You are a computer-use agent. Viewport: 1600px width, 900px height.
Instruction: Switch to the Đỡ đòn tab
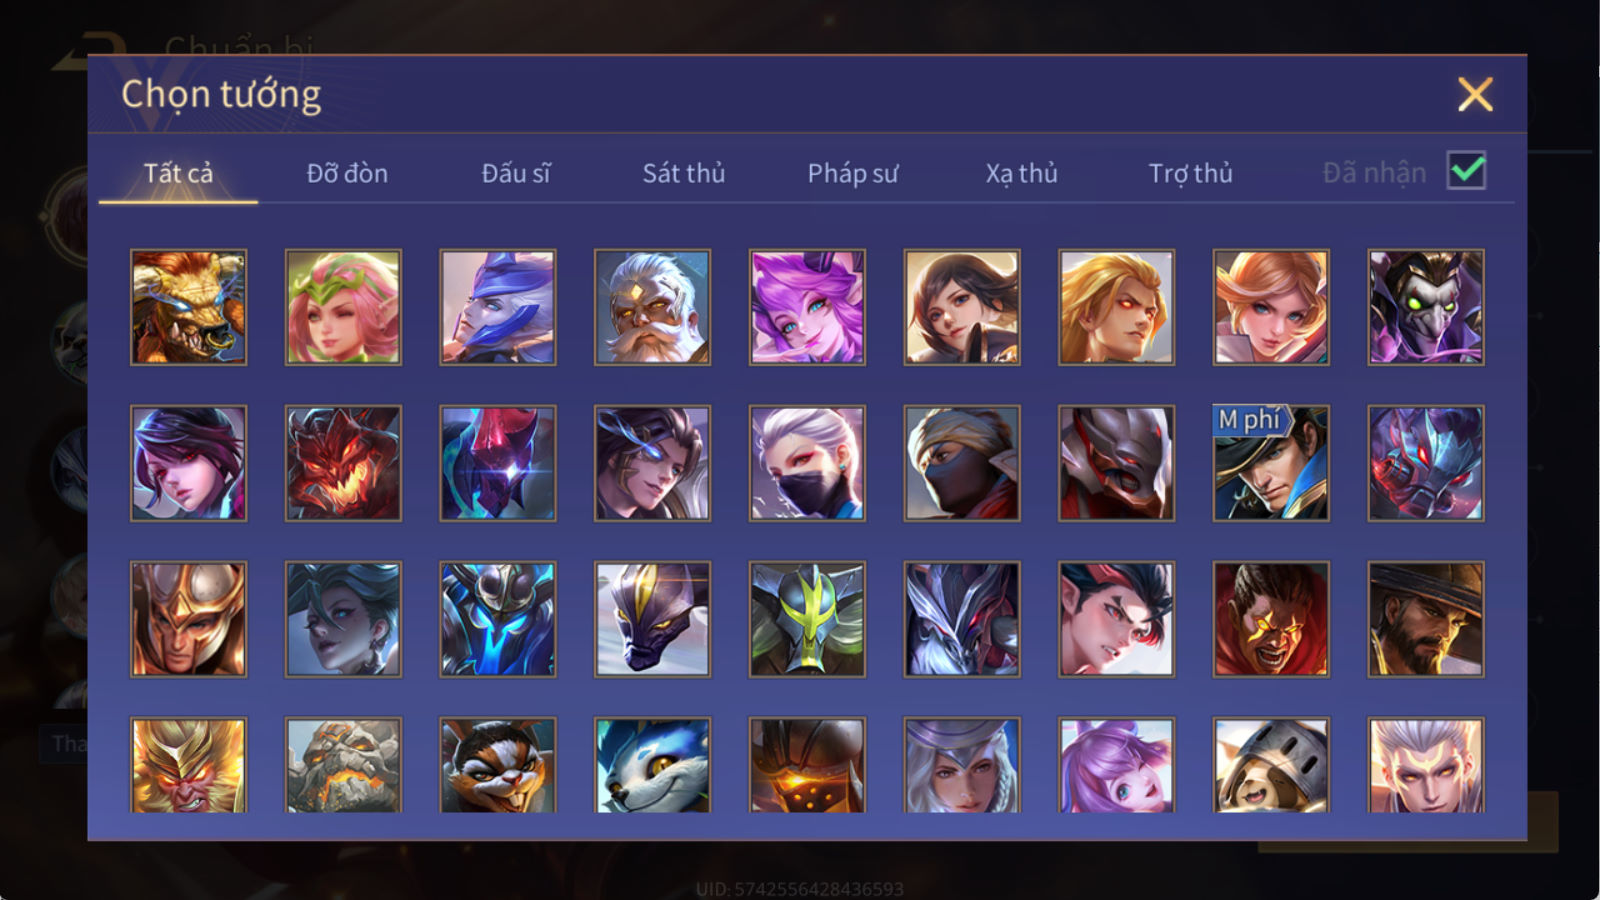point(347,173)
